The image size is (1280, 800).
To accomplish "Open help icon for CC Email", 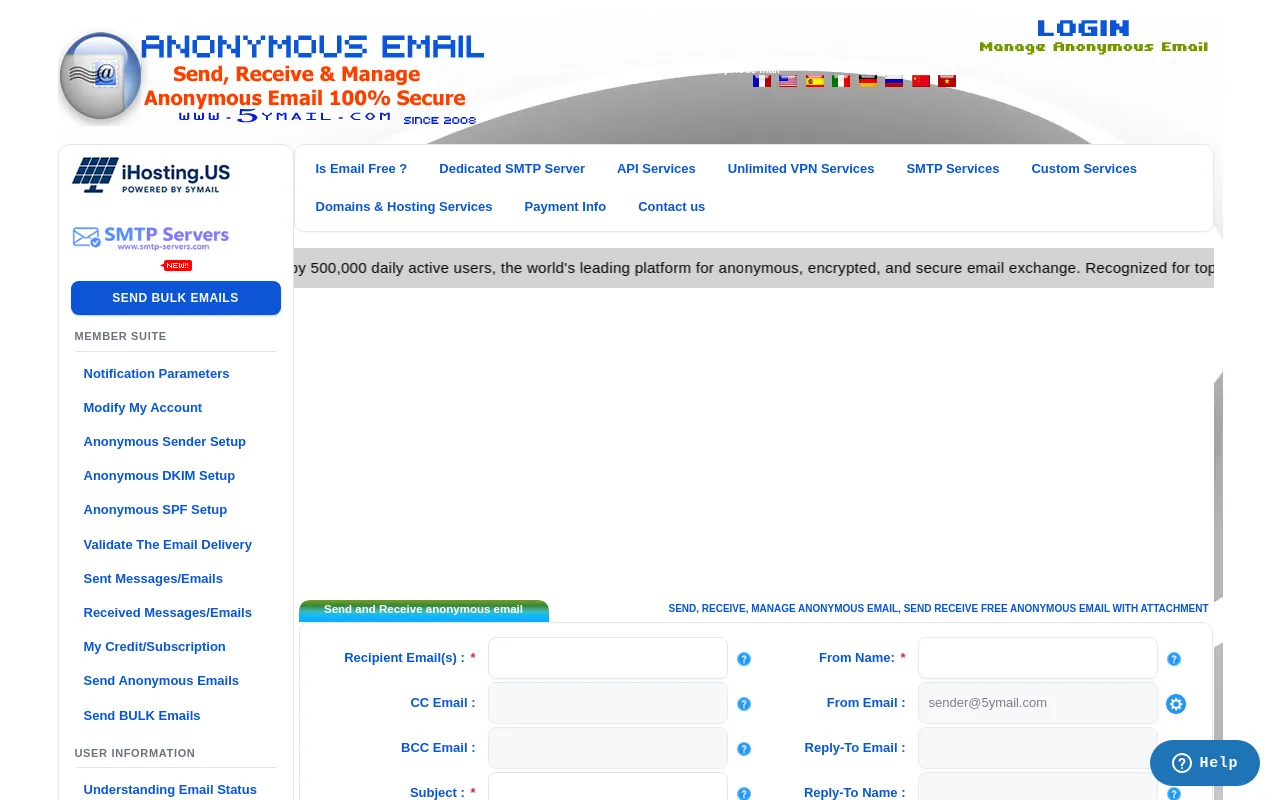I will pos(744,704).
